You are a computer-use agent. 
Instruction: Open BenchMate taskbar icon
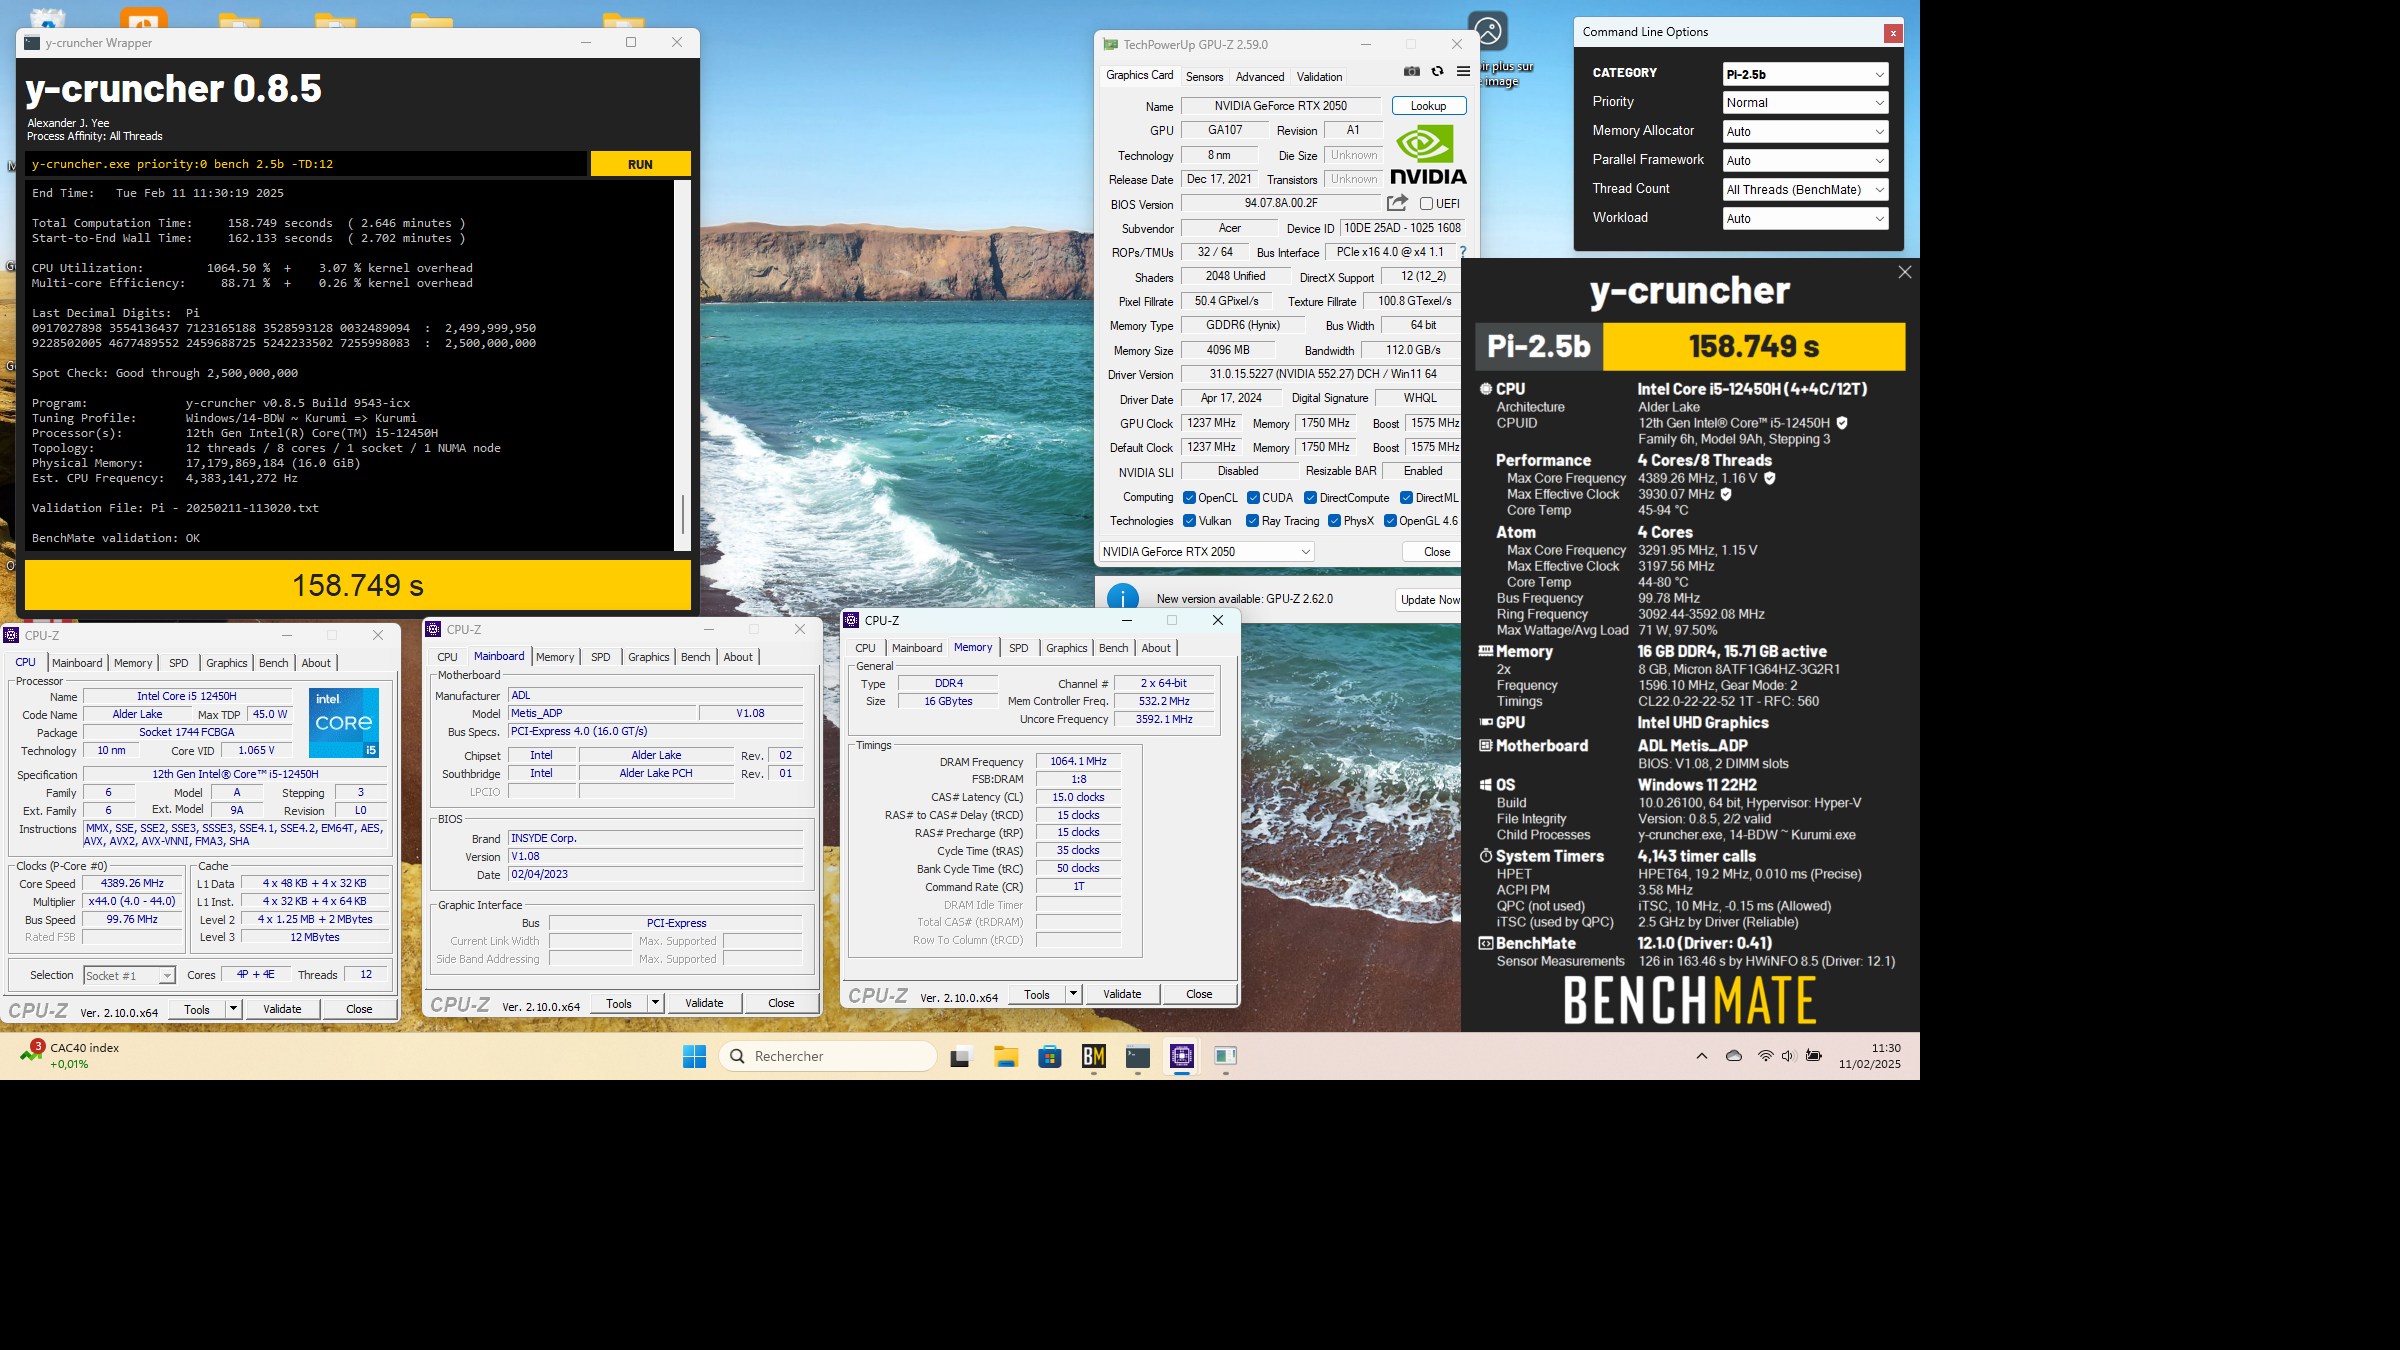(1093, 1056)
